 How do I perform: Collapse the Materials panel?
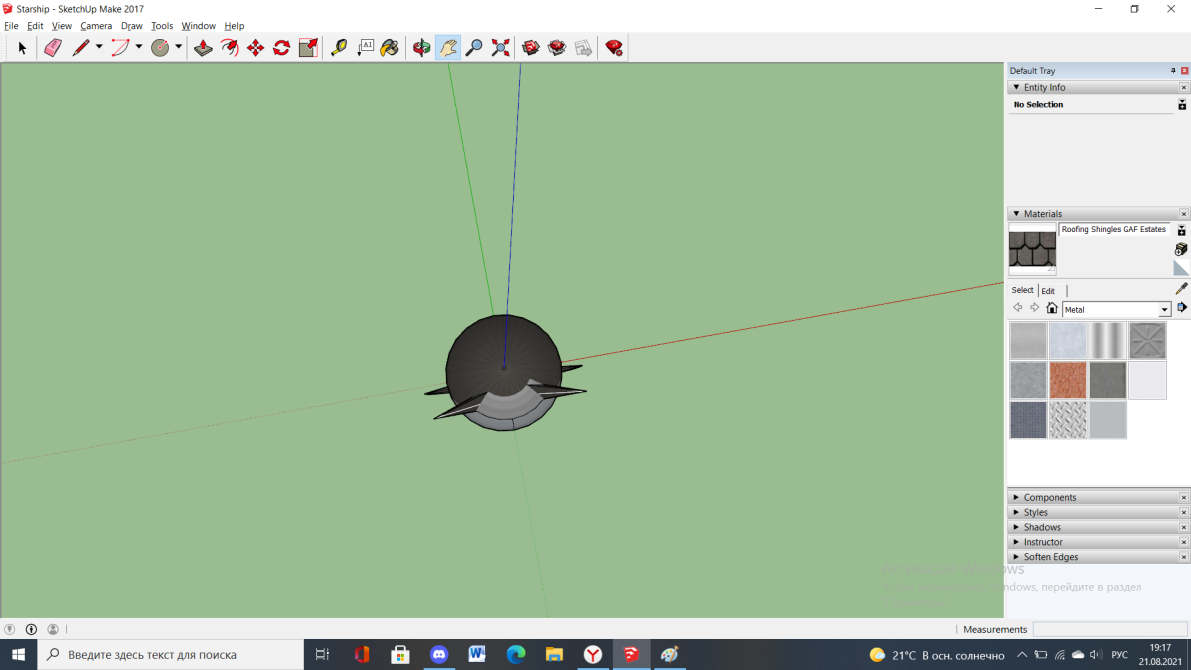click(x=1017, y=214)
